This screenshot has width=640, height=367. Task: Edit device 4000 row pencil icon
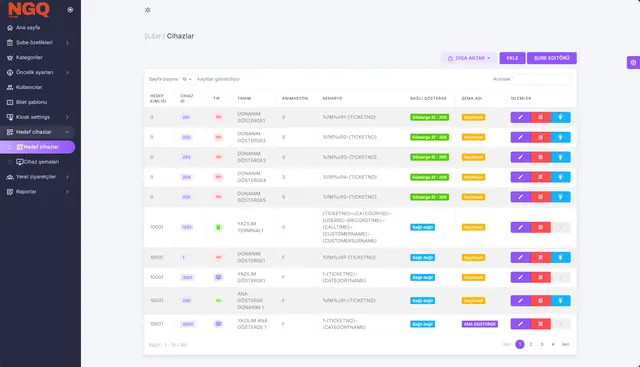tap(520, 324)
